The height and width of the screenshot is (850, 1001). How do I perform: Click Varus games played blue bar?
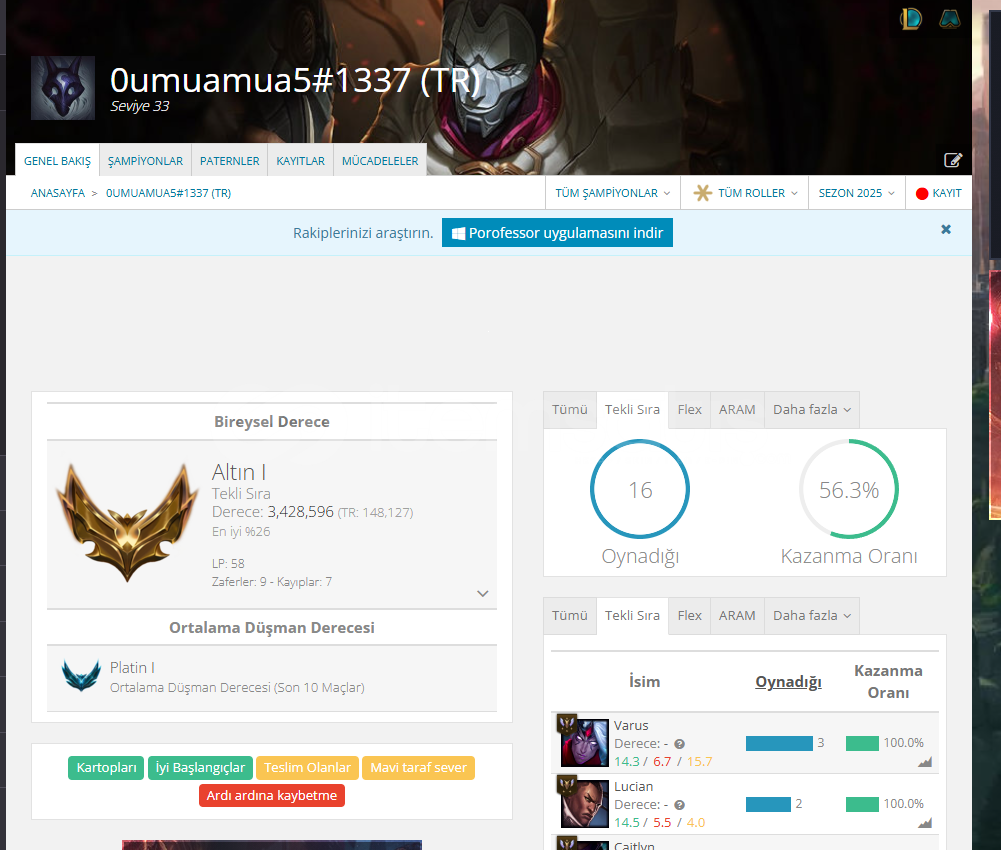(779, 743)
